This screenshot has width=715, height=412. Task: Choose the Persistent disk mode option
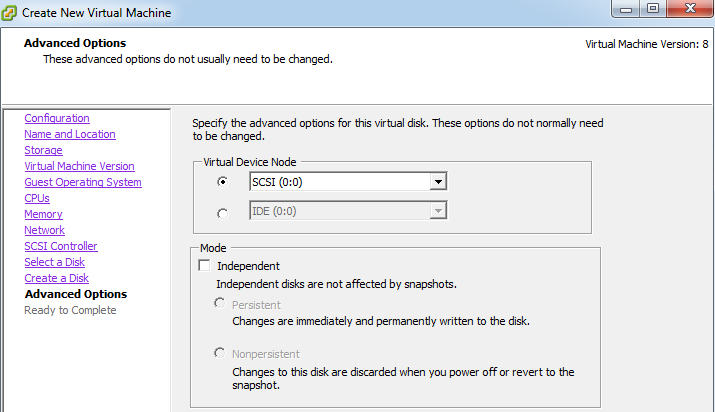click(220, 303)
